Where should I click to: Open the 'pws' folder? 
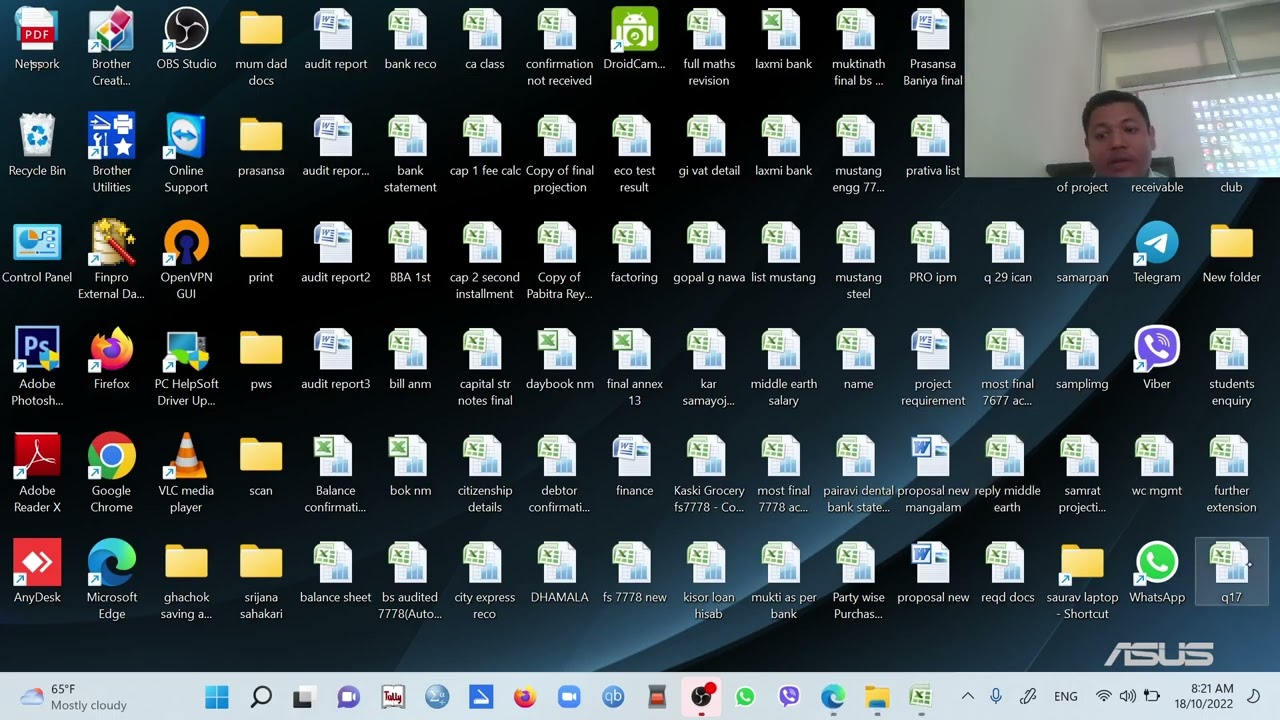261,360
